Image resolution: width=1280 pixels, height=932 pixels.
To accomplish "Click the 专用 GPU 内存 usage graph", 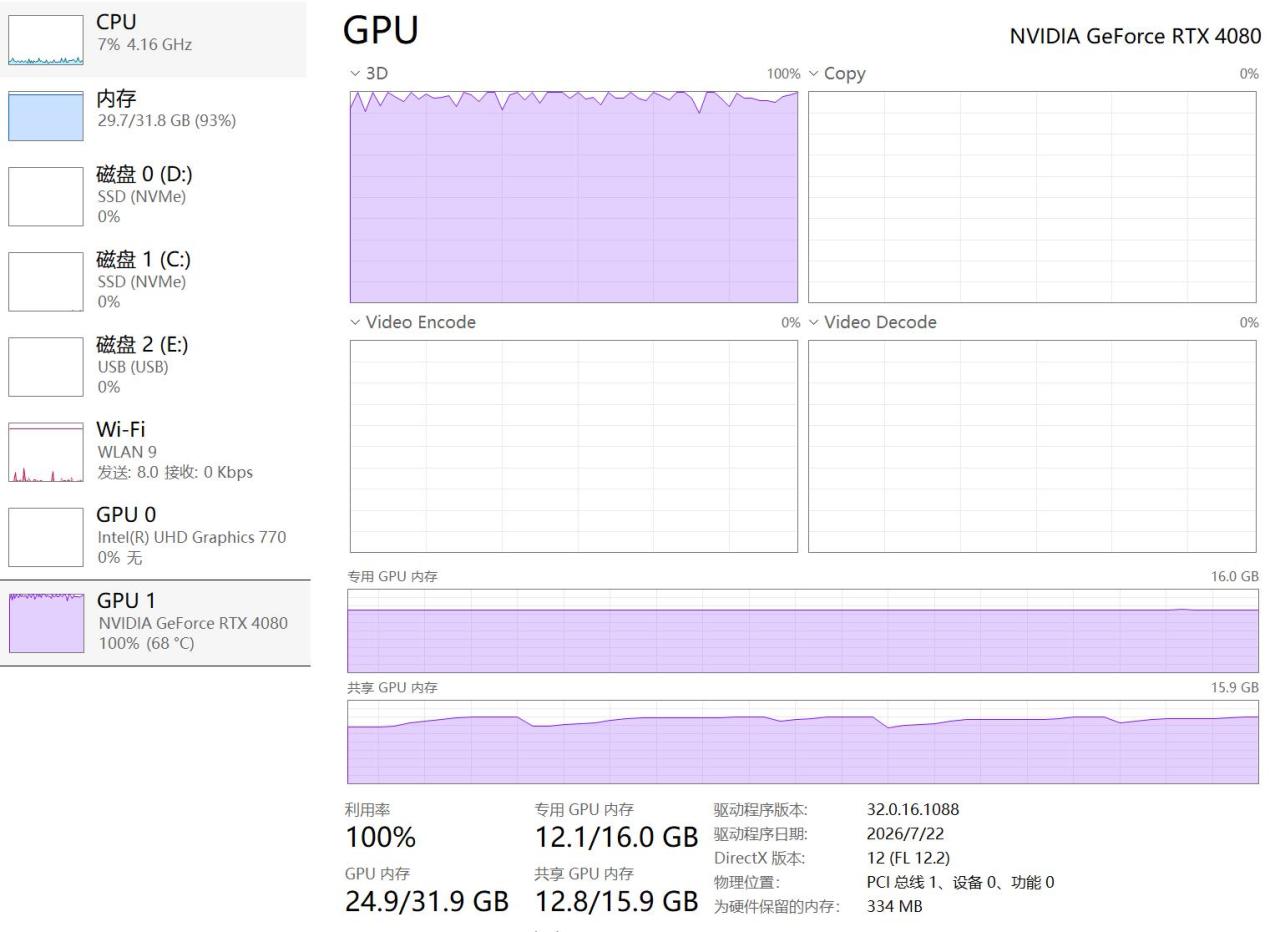I will tap(803, 631).
